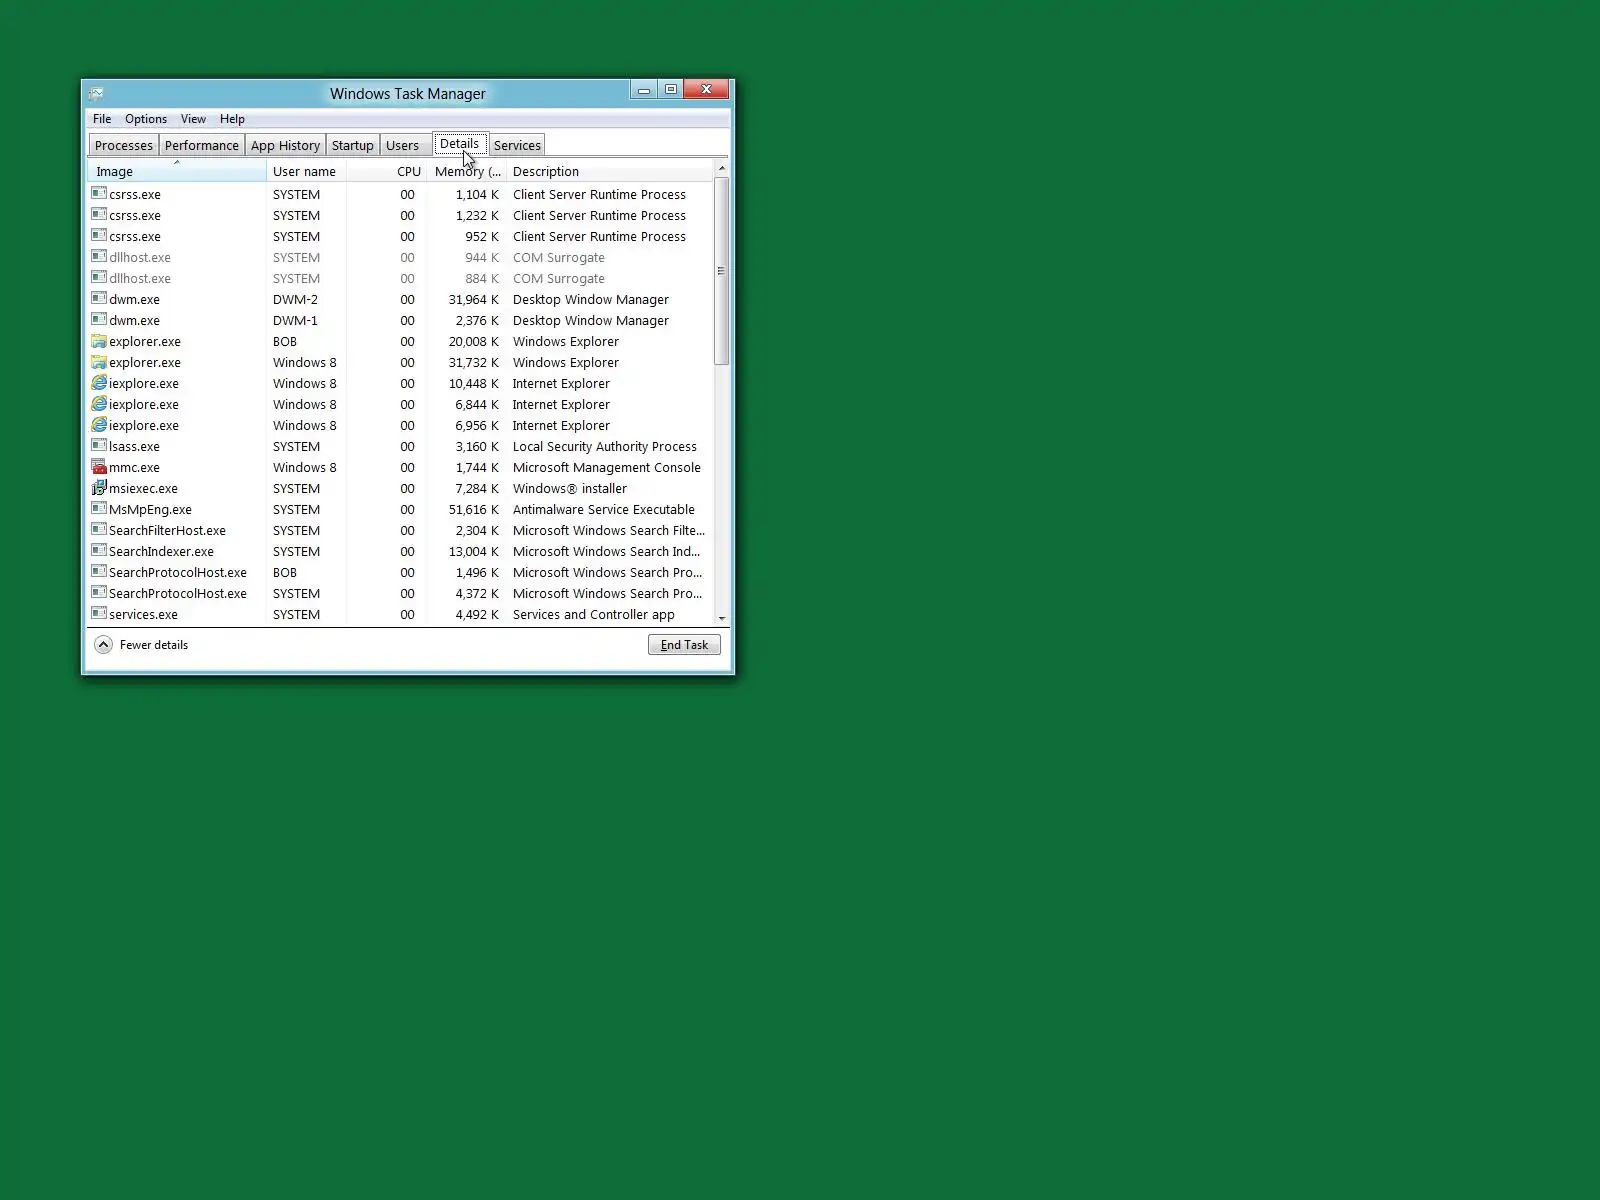Click the scrollbar up arrow in the process list
The width and height of the screenshot is (1600, 1200).
click(722, 168)
